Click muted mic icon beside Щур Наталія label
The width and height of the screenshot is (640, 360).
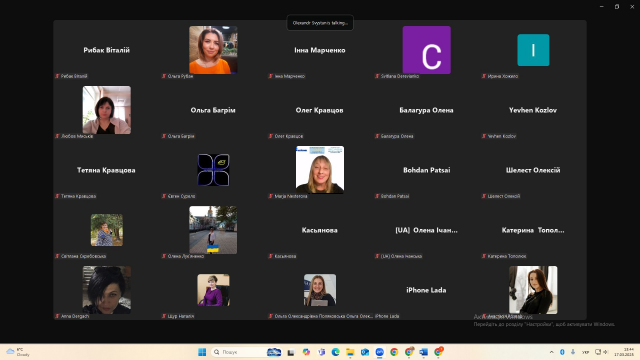(x=164, y=316)
